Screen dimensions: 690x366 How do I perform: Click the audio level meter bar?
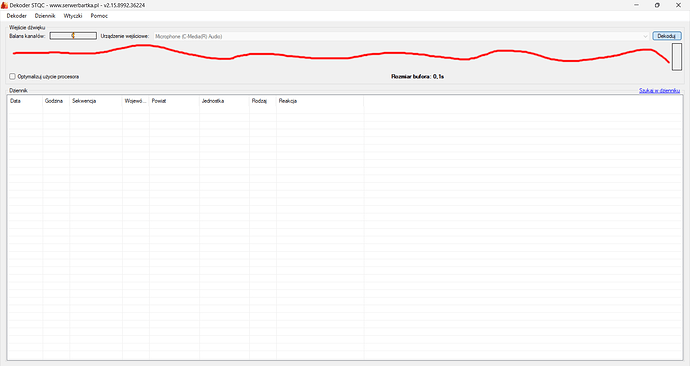pyautogui.click(x=677, y=57)
